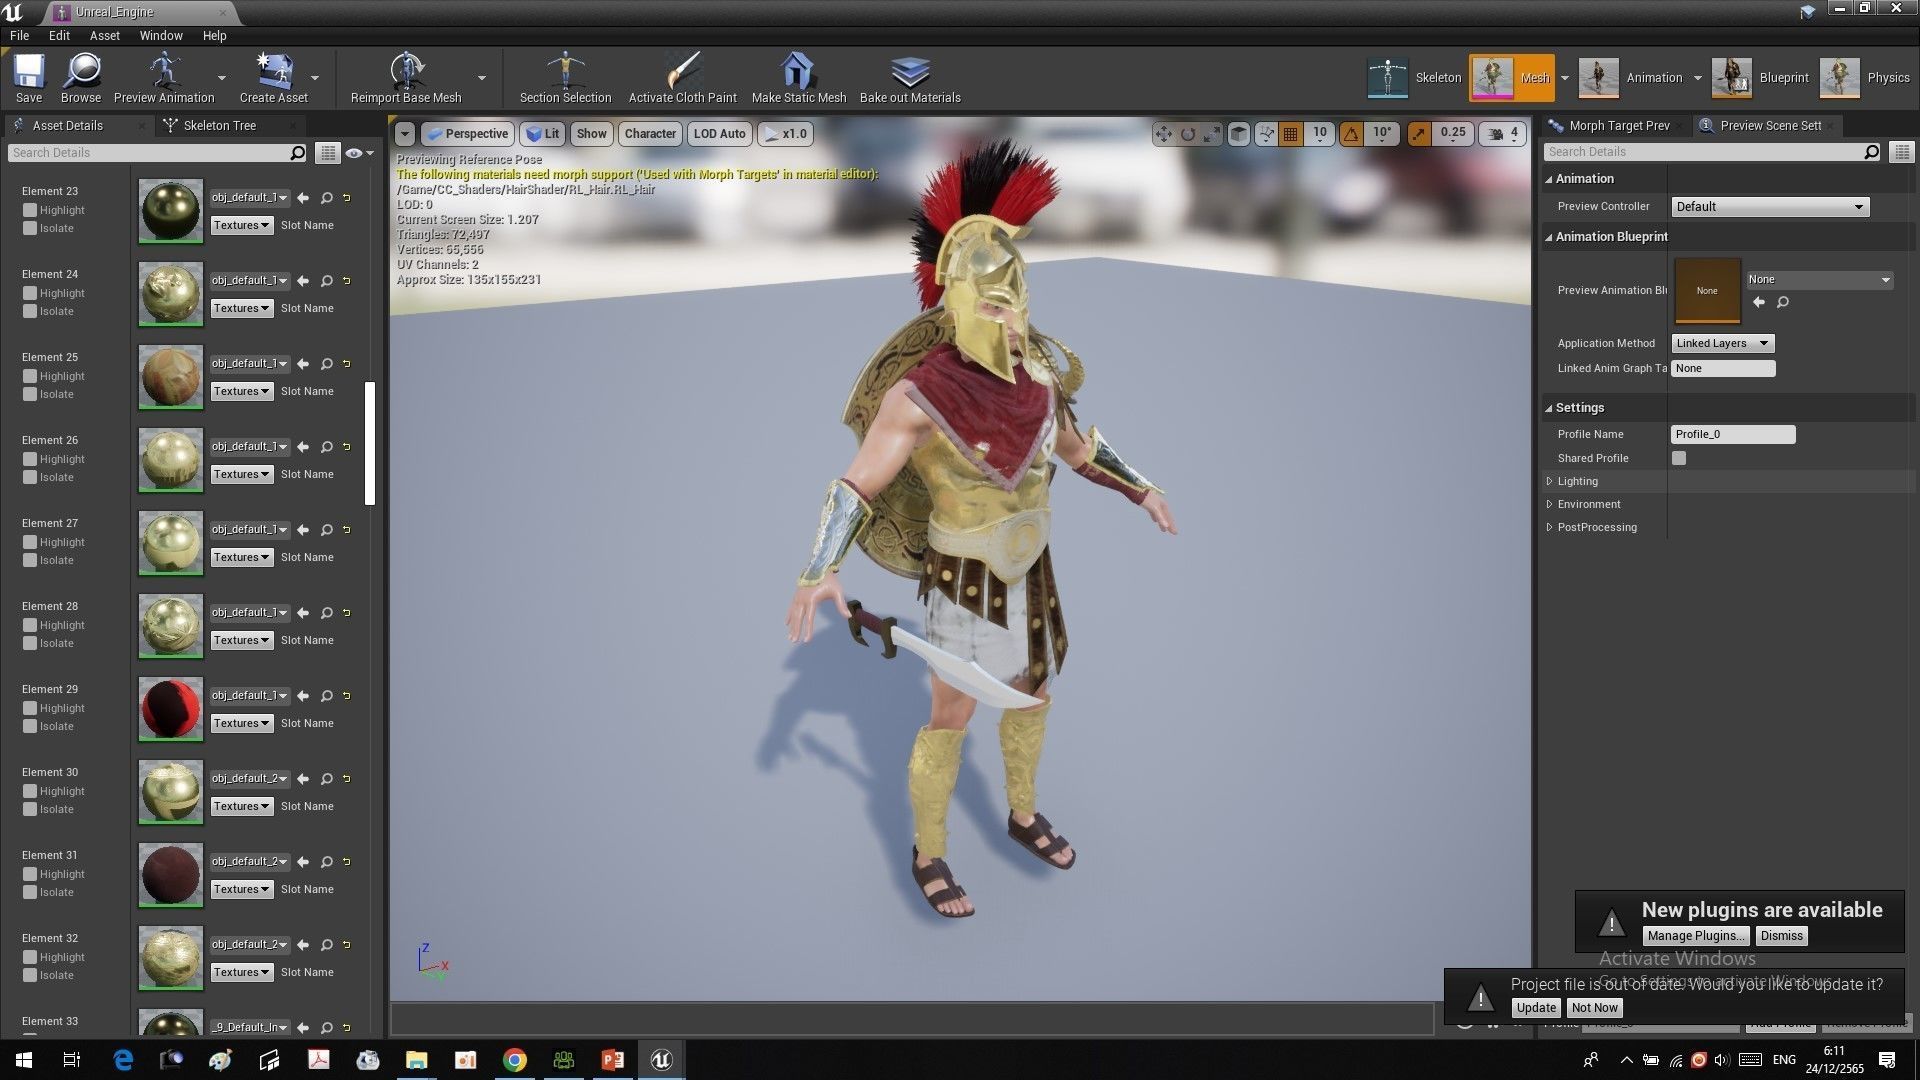
Task: Enable Isolate for Element 24
Action: click(x=30, y=311)
